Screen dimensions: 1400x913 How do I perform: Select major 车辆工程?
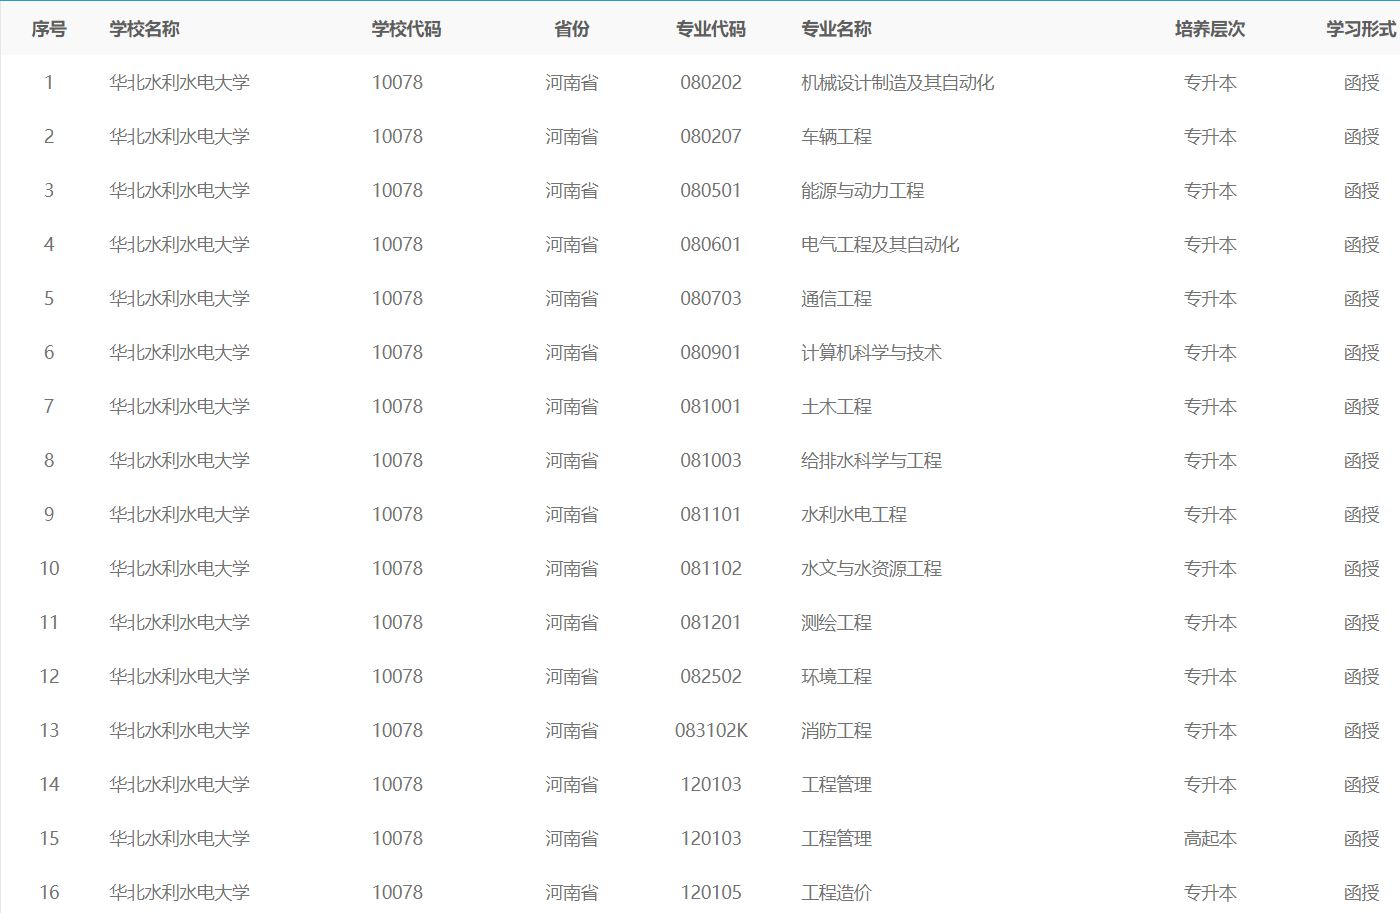pyautogui.click(x=836, y=137)
